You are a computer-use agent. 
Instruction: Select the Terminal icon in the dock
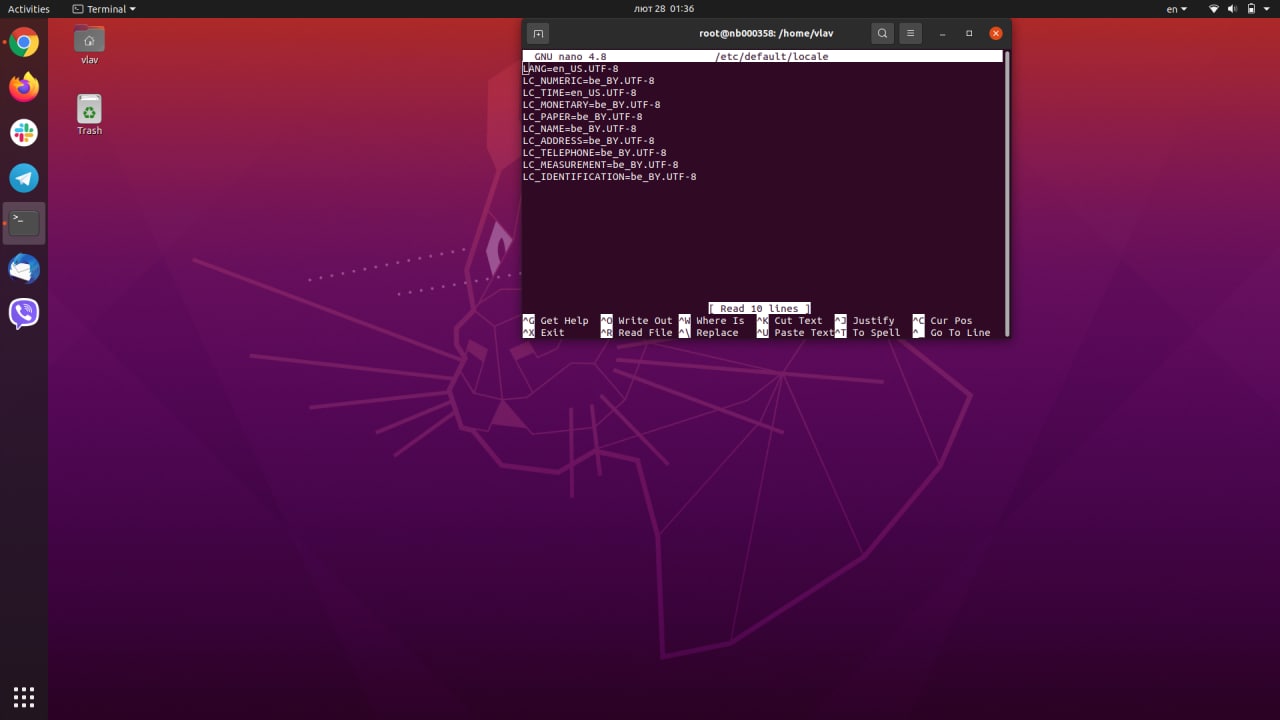[x=24, y=223]
